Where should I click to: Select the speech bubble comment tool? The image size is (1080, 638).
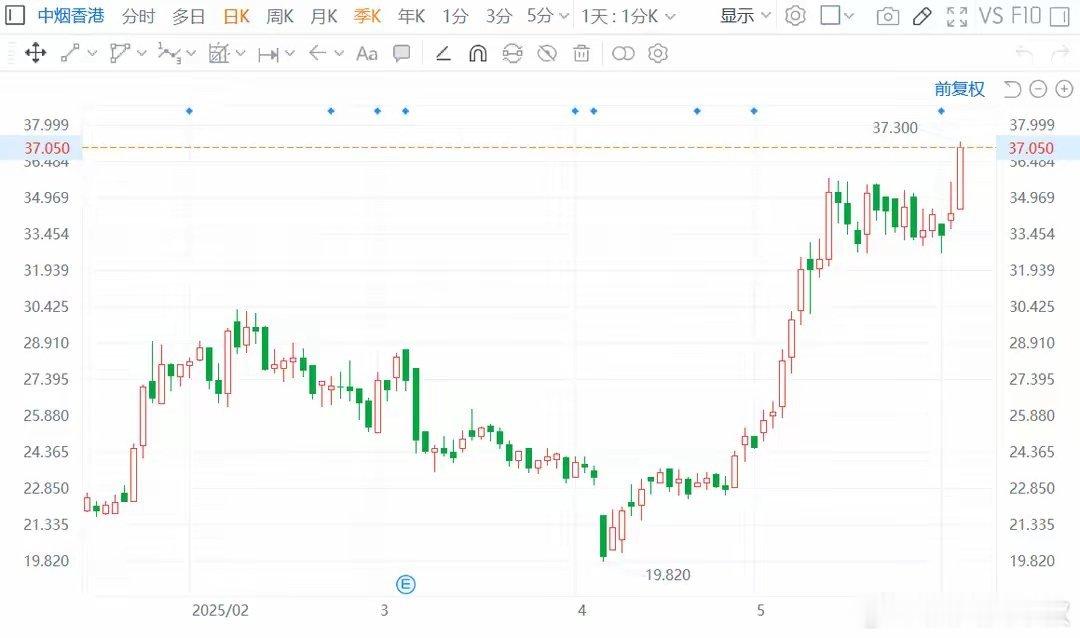(402, 53)
